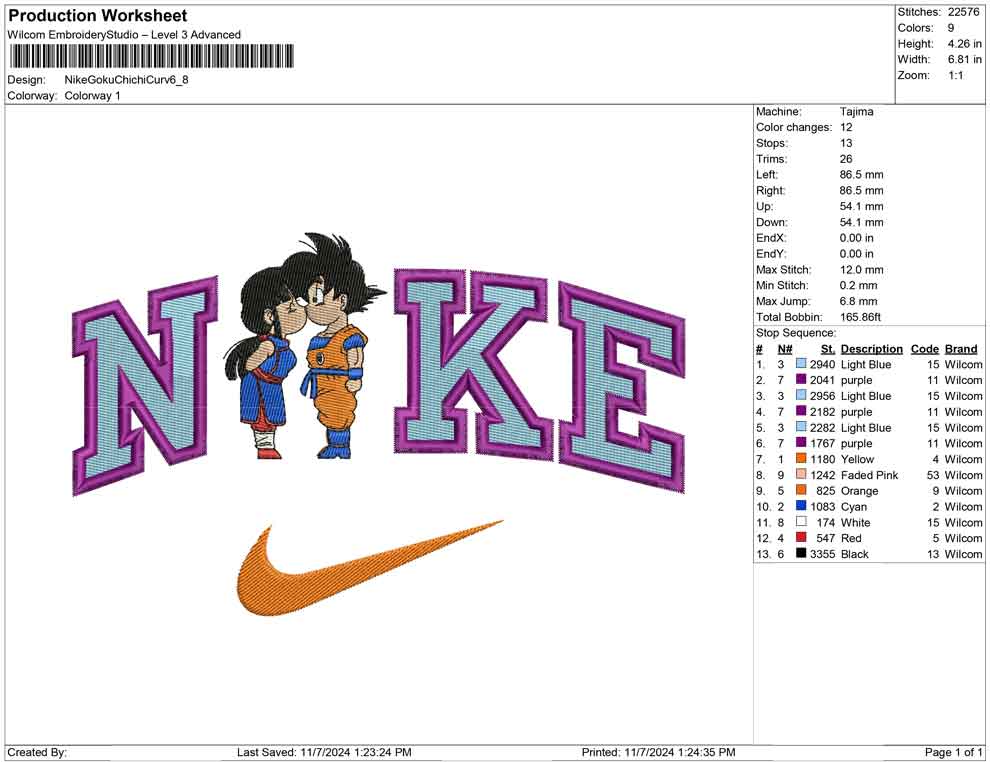Click the Brand column header

tap(961, 348)
